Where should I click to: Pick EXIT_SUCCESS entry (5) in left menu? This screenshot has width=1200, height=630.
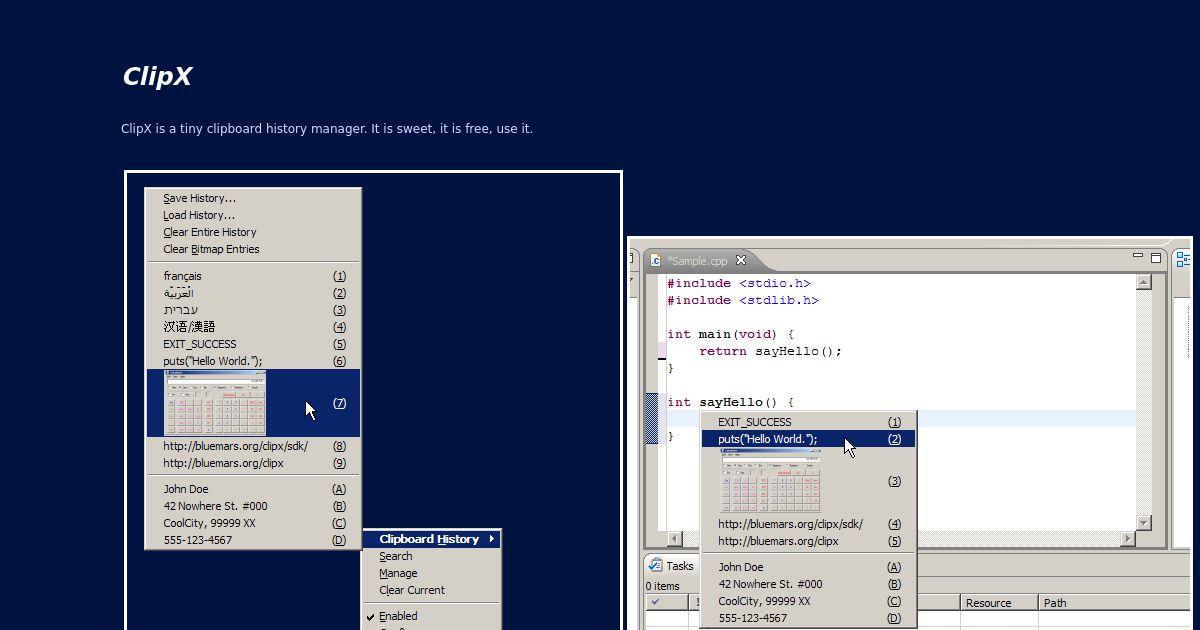tap(253, 344)
